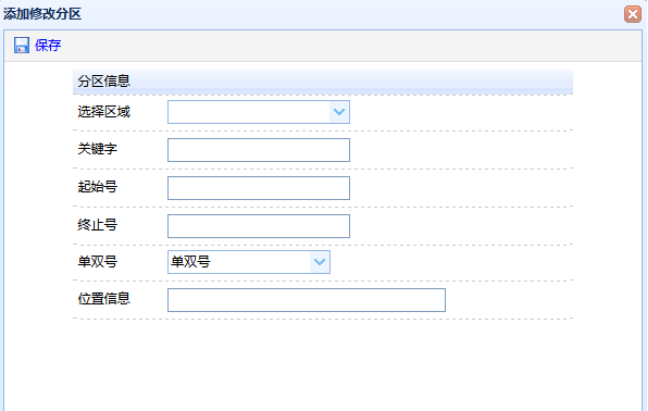Viewport: 648px width, 411px height.
Task: Click the 关键字 field label
Action: coord(98,149)
